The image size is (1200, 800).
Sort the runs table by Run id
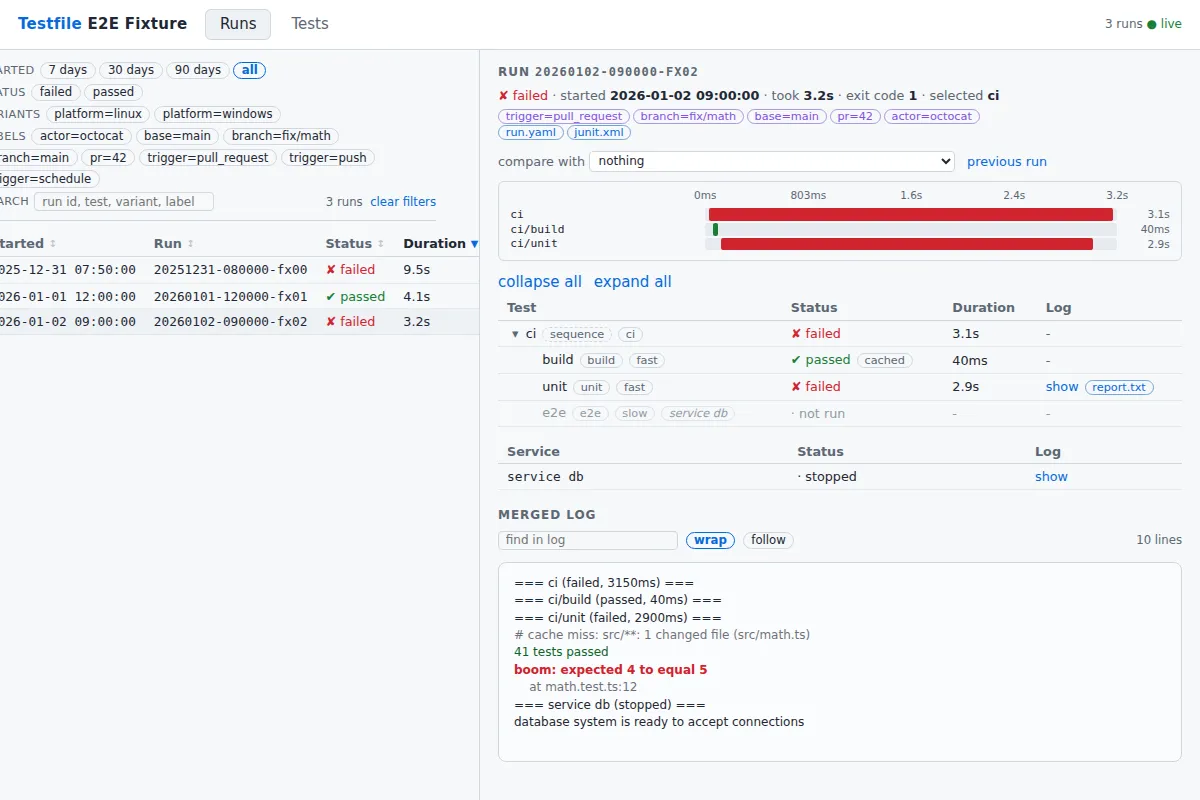(x=174, y=244)
